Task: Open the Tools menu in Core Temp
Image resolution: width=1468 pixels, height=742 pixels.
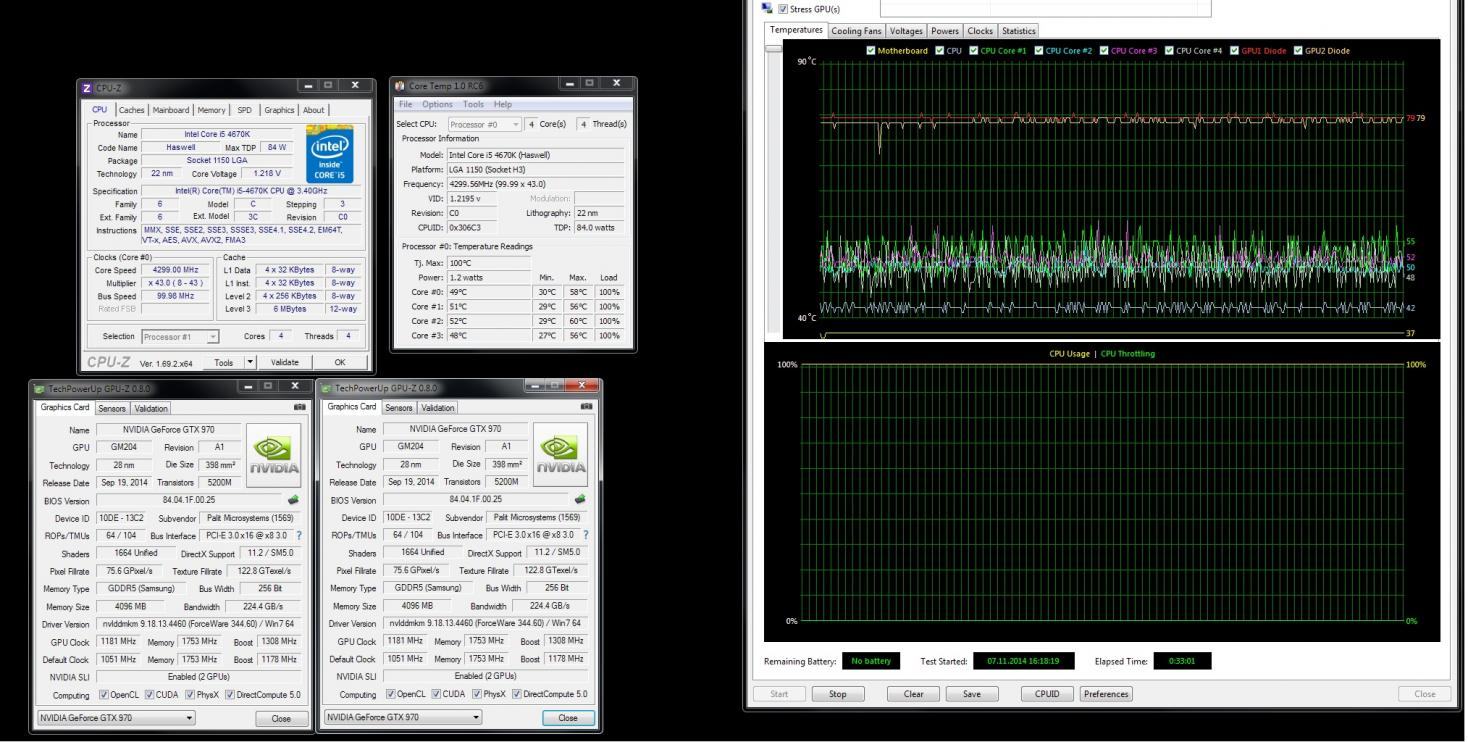Action: pos(474,104)
